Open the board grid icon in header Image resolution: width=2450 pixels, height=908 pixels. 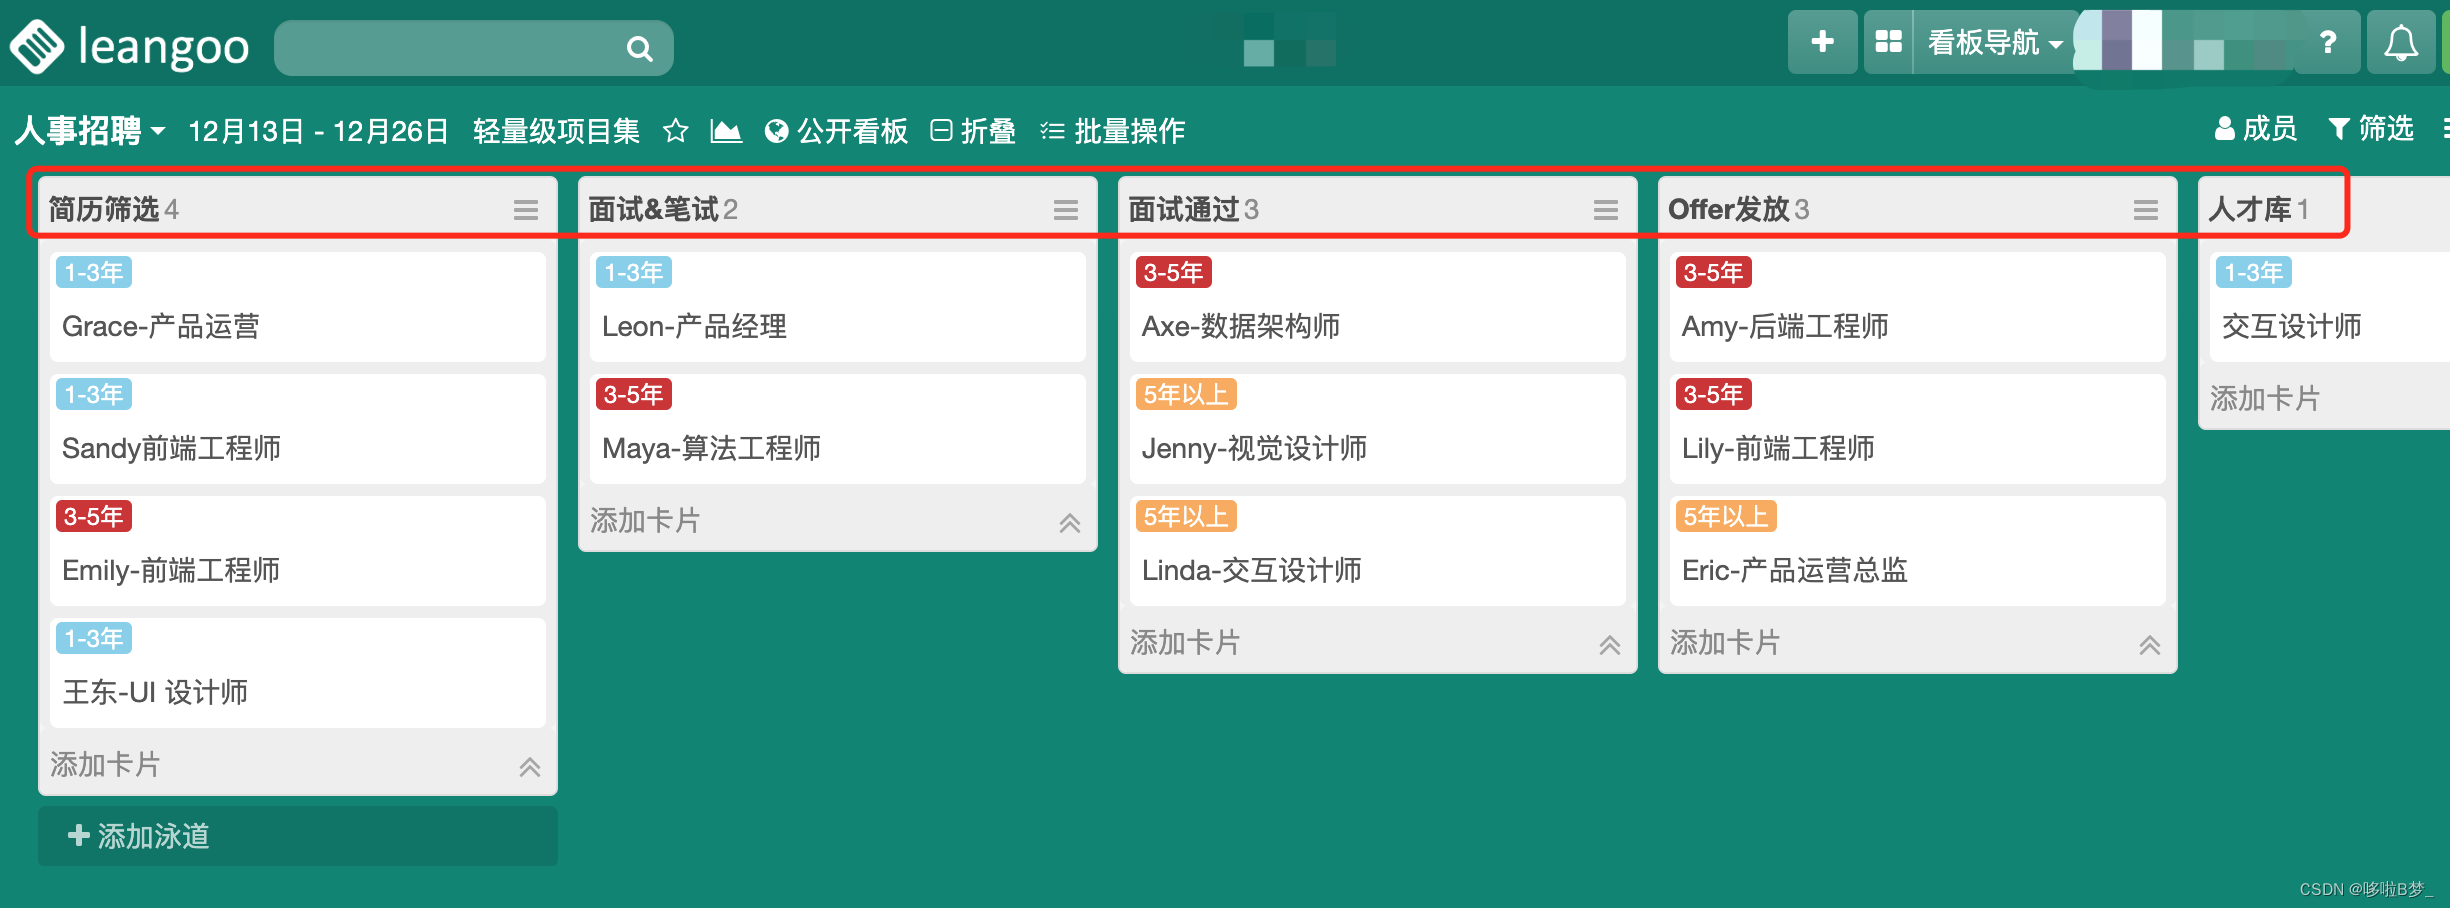tap(1888, 42)
